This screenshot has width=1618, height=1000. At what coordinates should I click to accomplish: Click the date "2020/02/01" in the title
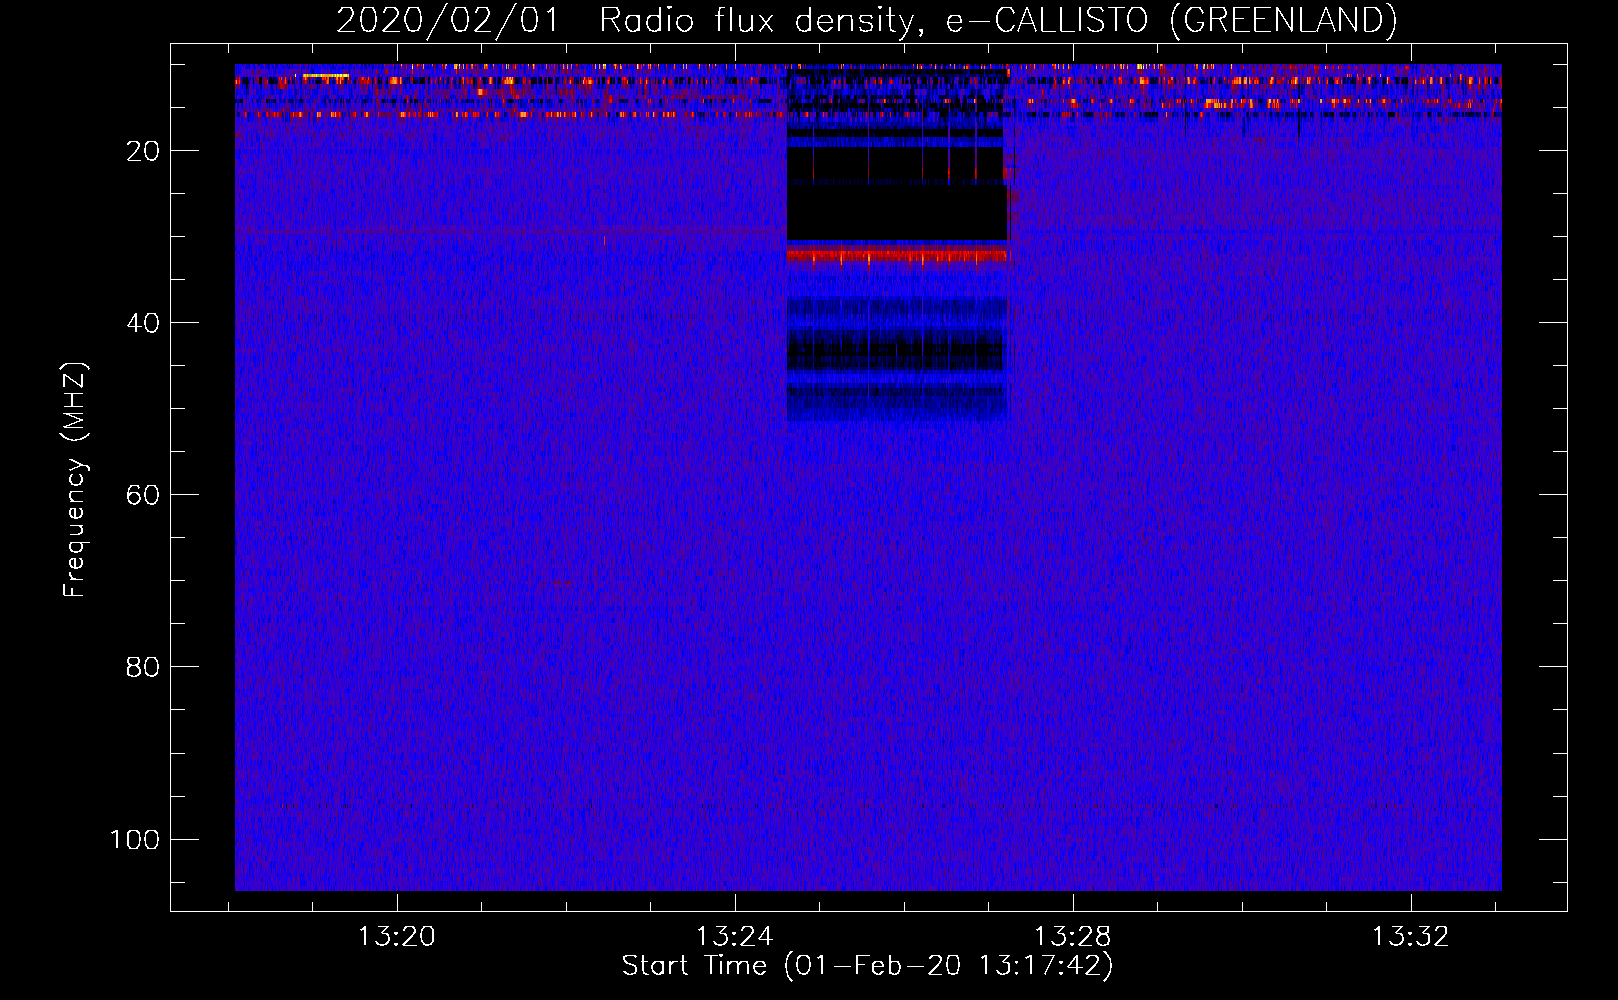(448, 20)
